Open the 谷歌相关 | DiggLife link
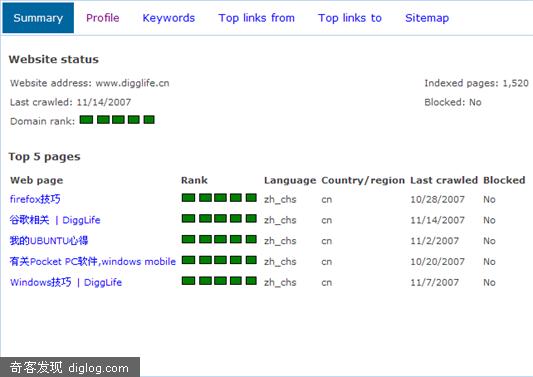Viewport: 533px width, 377px height. tap(55, 220)
